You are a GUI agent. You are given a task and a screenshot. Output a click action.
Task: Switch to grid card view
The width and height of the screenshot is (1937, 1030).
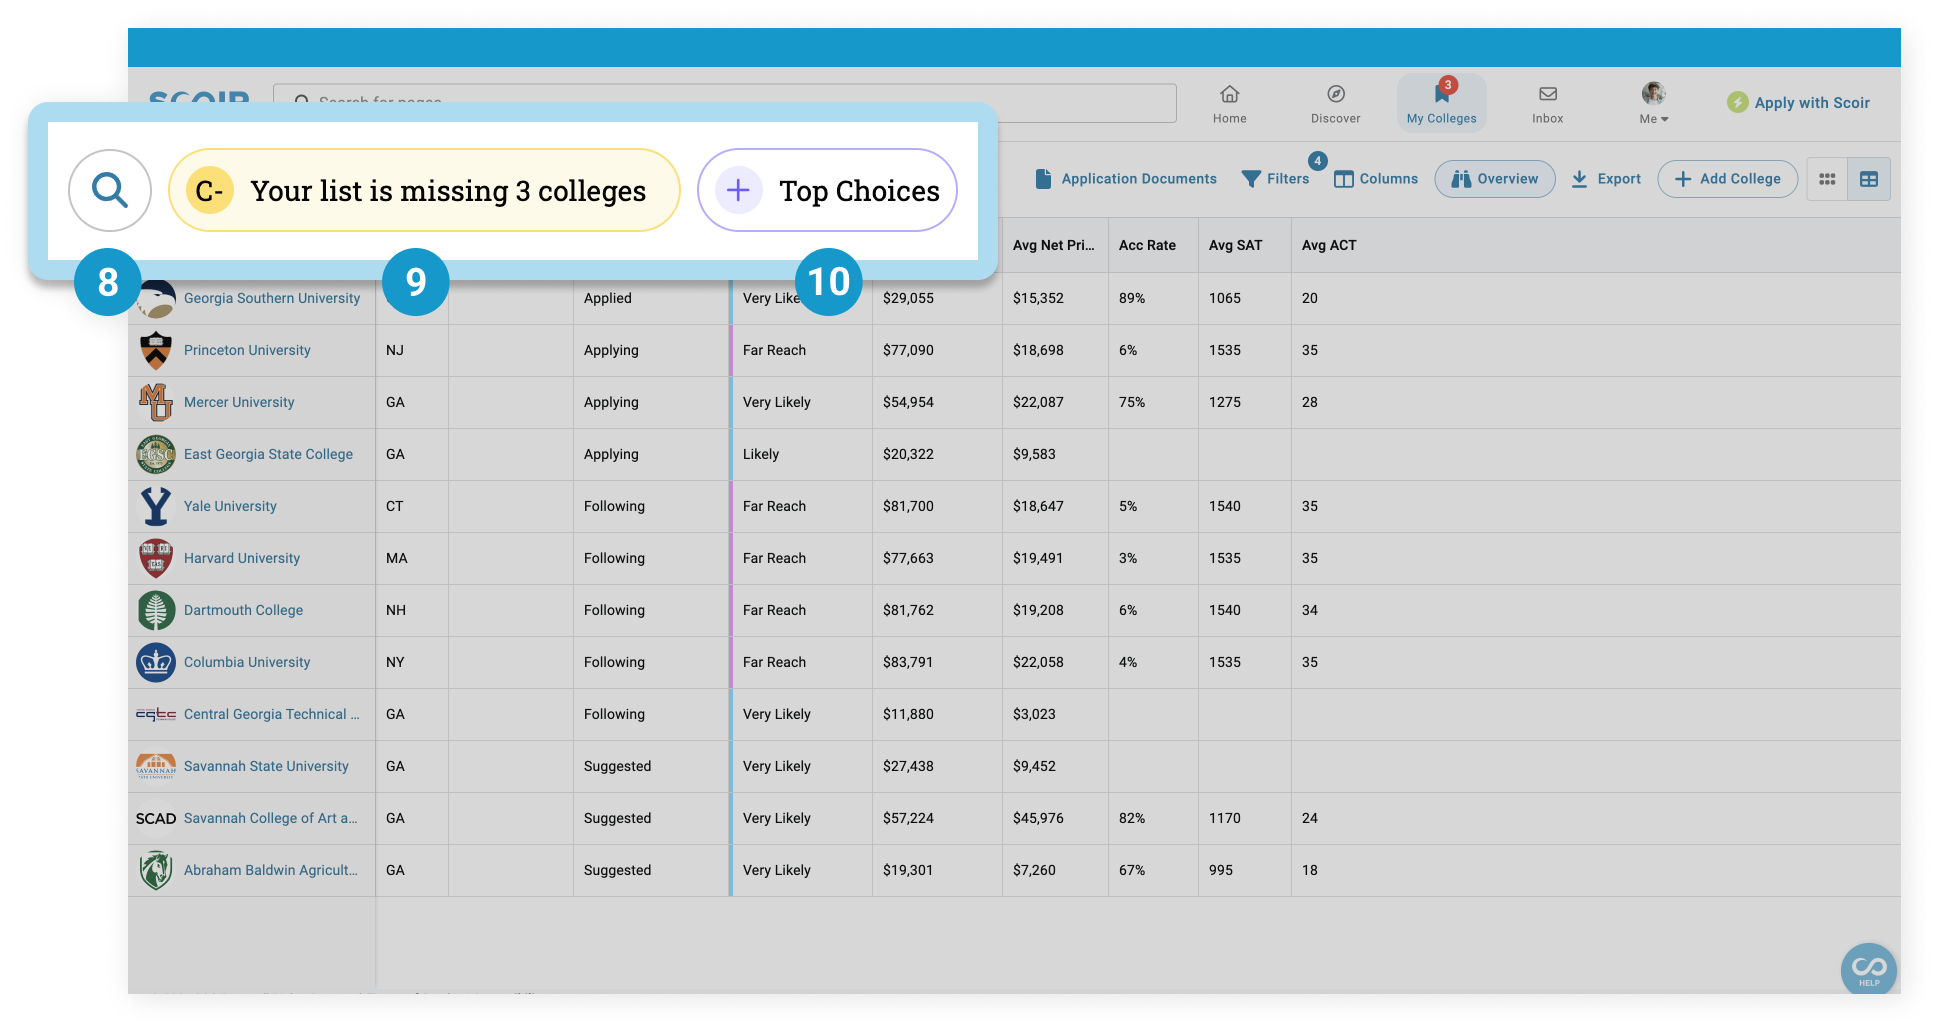pos(1827,179)
